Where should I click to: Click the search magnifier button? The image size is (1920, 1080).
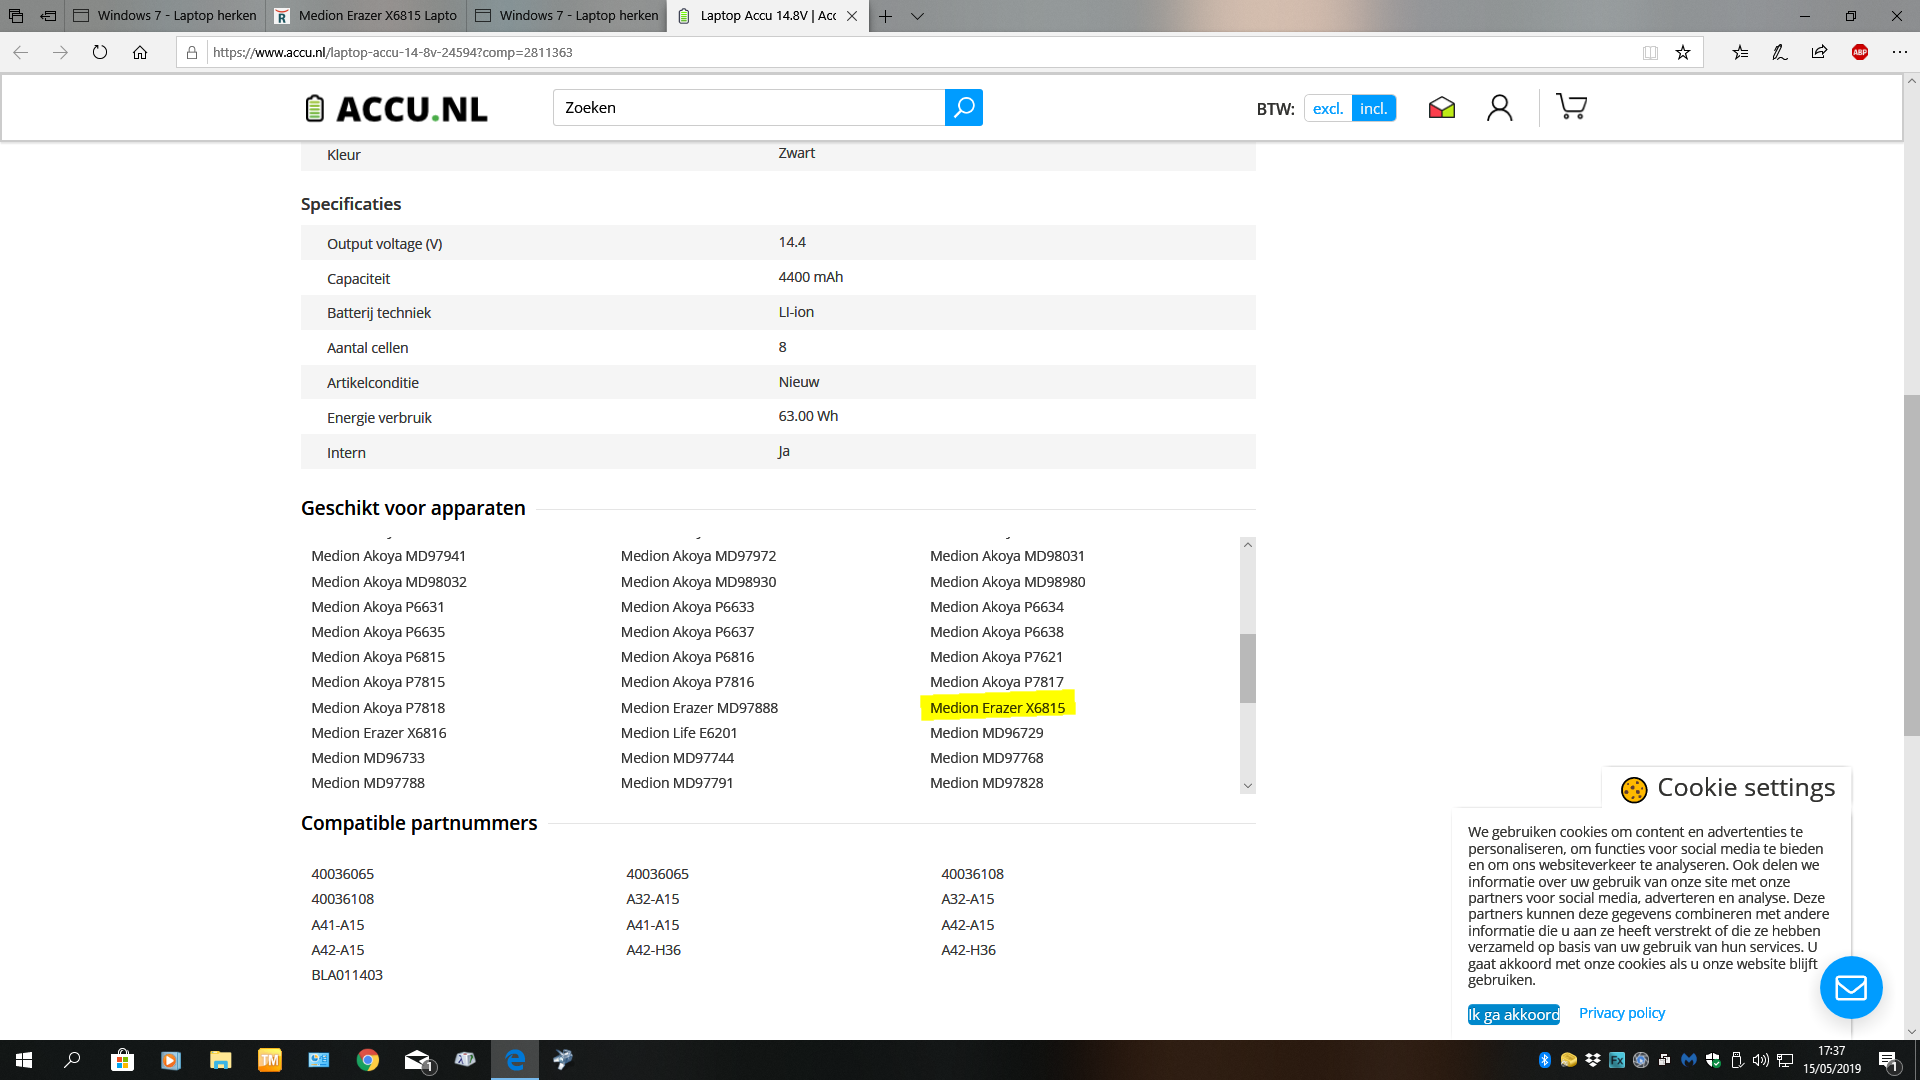tap(963, 108)
